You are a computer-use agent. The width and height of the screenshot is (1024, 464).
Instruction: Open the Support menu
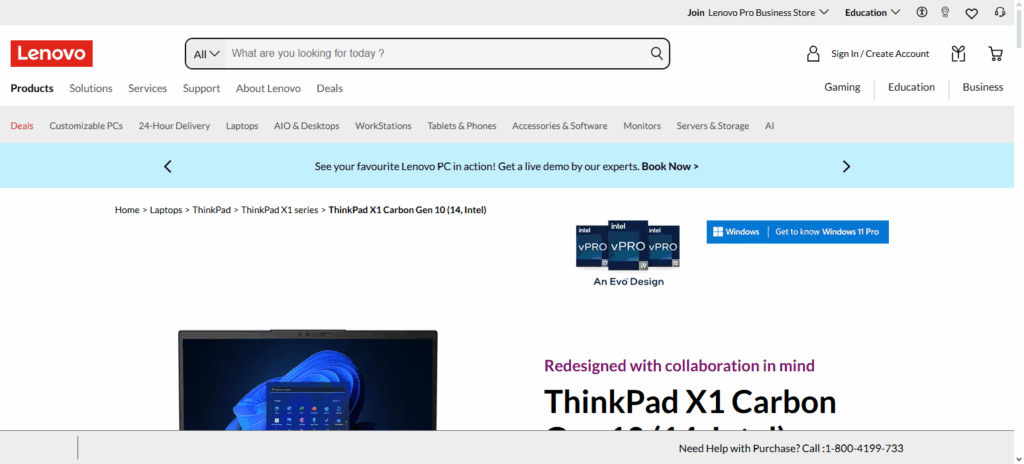point(201,88)
